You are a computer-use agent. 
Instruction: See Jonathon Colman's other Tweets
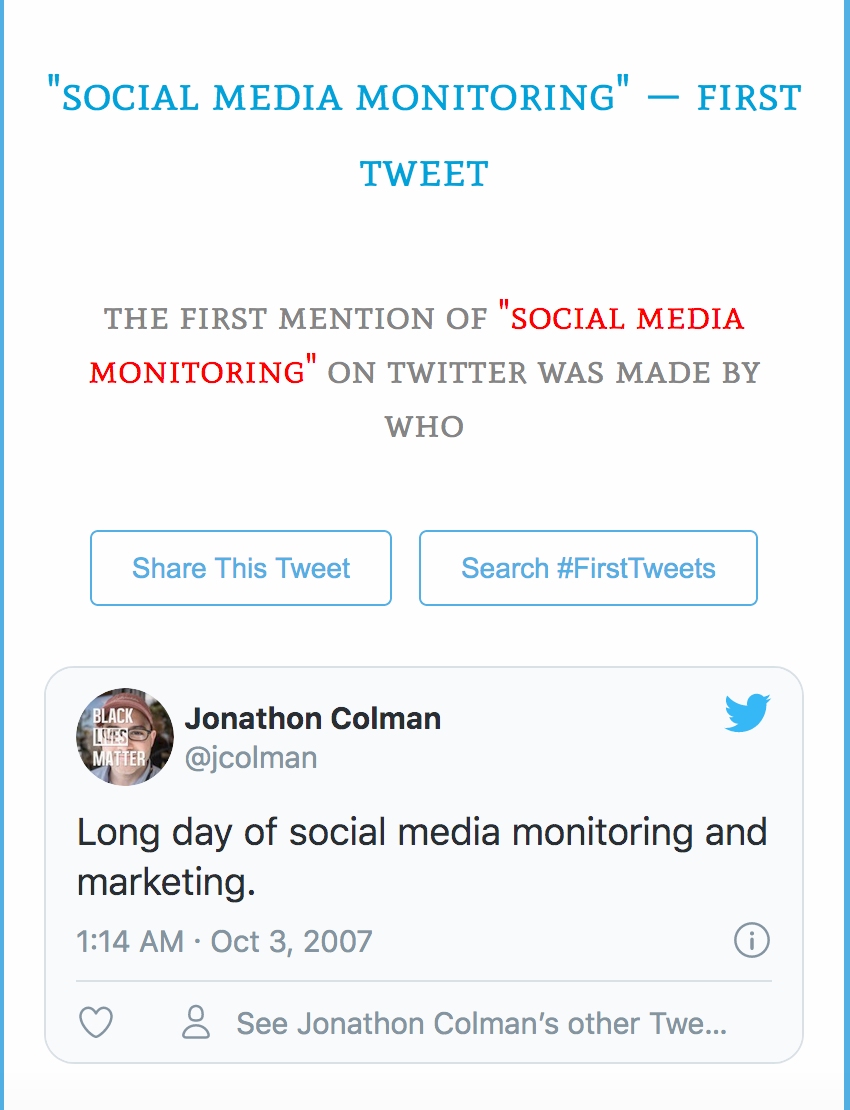pyautogui.click(x=480, y=1023)
